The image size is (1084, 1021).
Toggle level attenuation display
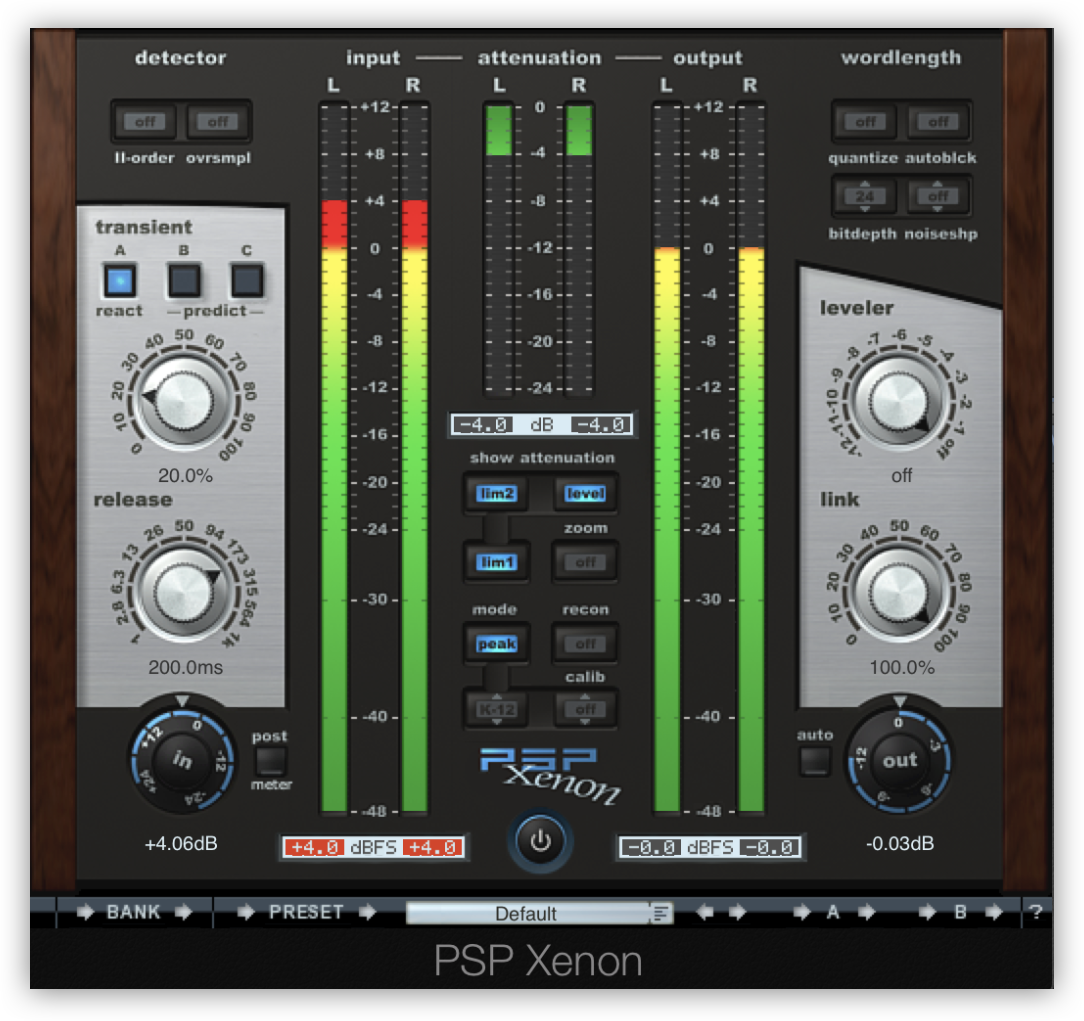585,493
